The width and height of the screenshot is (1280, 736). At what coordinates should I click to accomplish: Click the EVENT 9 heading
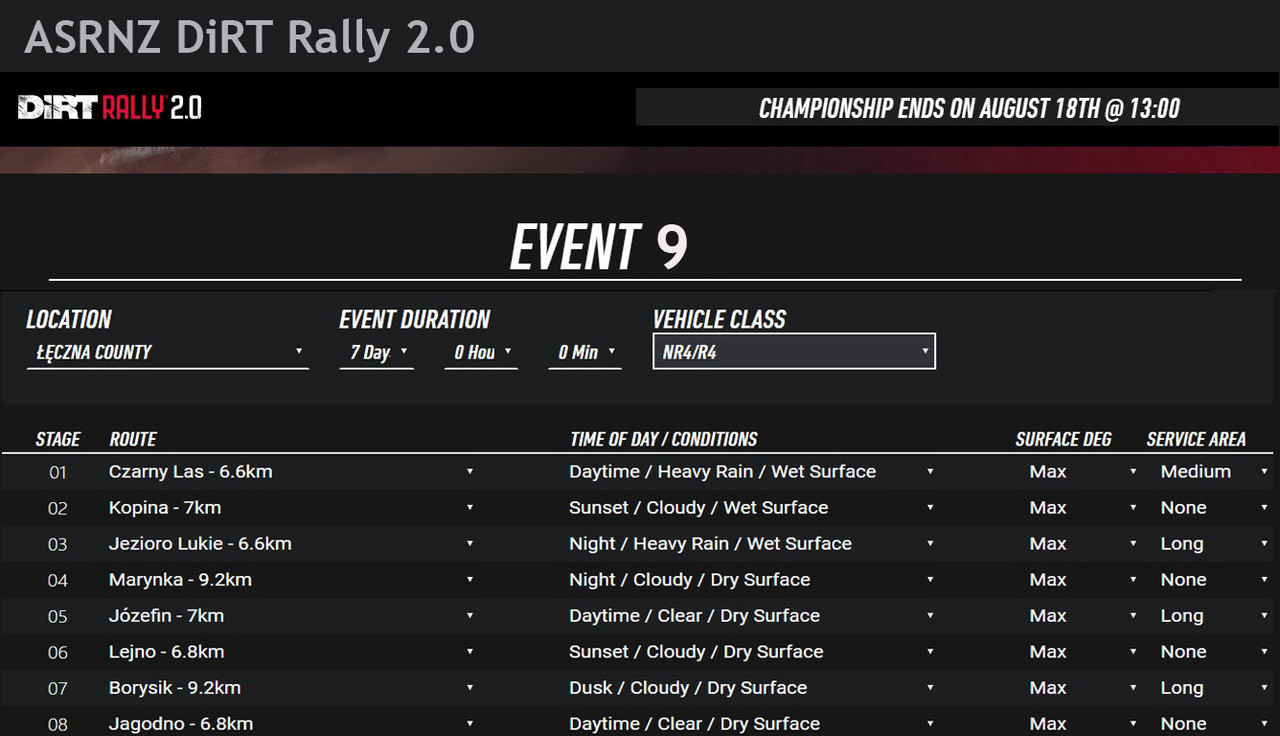click(x=599, y=246)
